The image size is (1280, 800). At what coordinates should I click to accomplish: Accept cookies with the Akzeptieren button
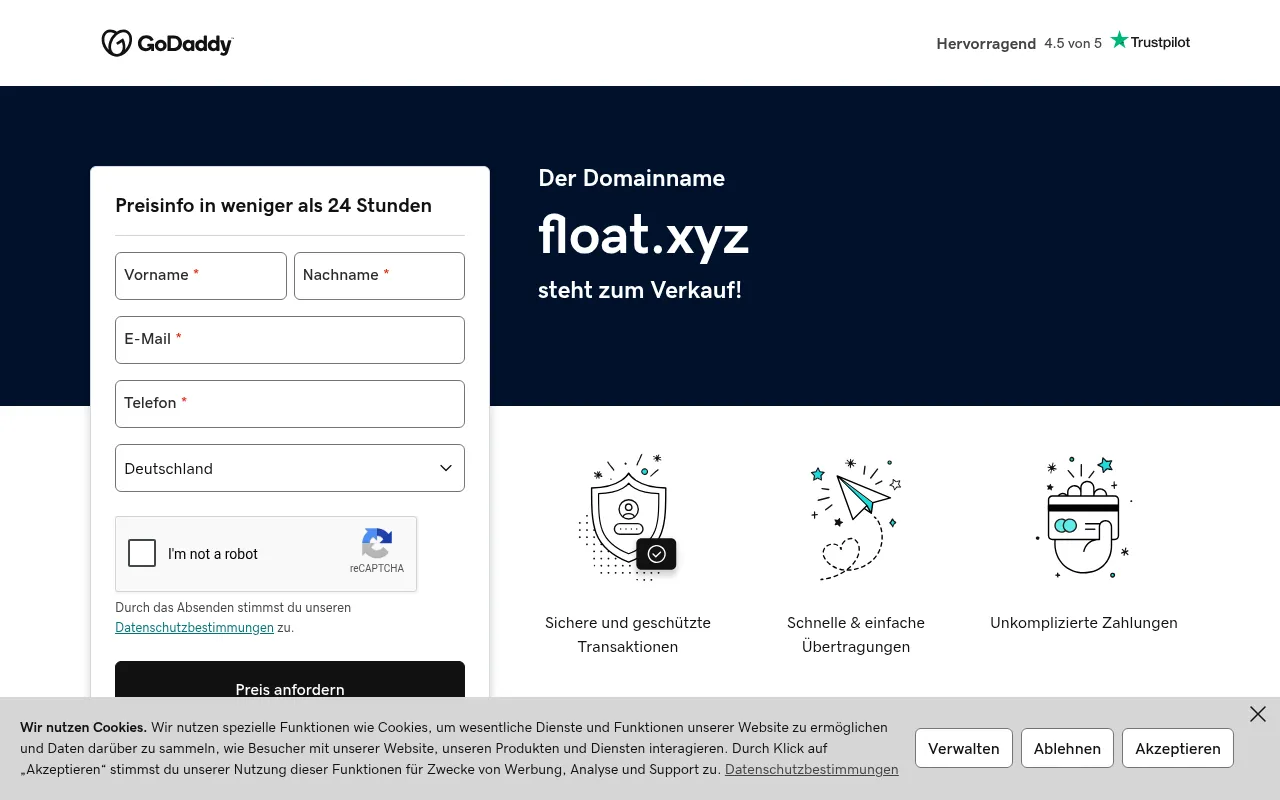(1178, 748)
